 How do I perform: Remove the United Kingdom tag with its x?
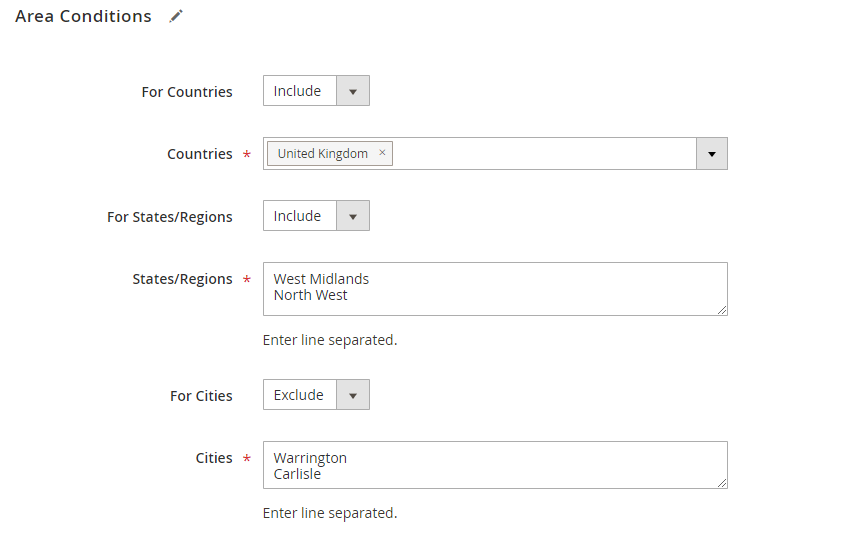click(x=382, y=153)
